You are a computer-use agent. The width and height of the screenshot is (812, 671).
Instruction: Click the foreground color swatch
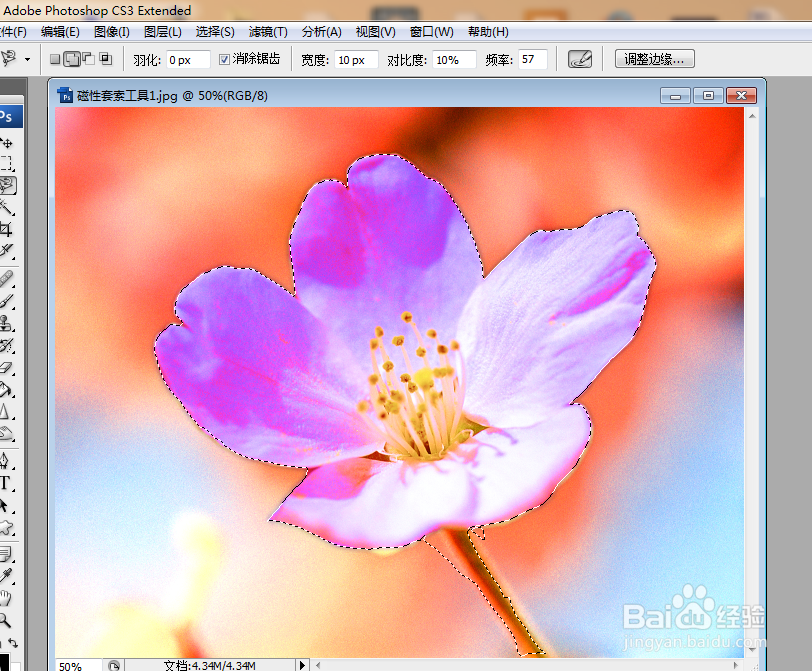4,662
